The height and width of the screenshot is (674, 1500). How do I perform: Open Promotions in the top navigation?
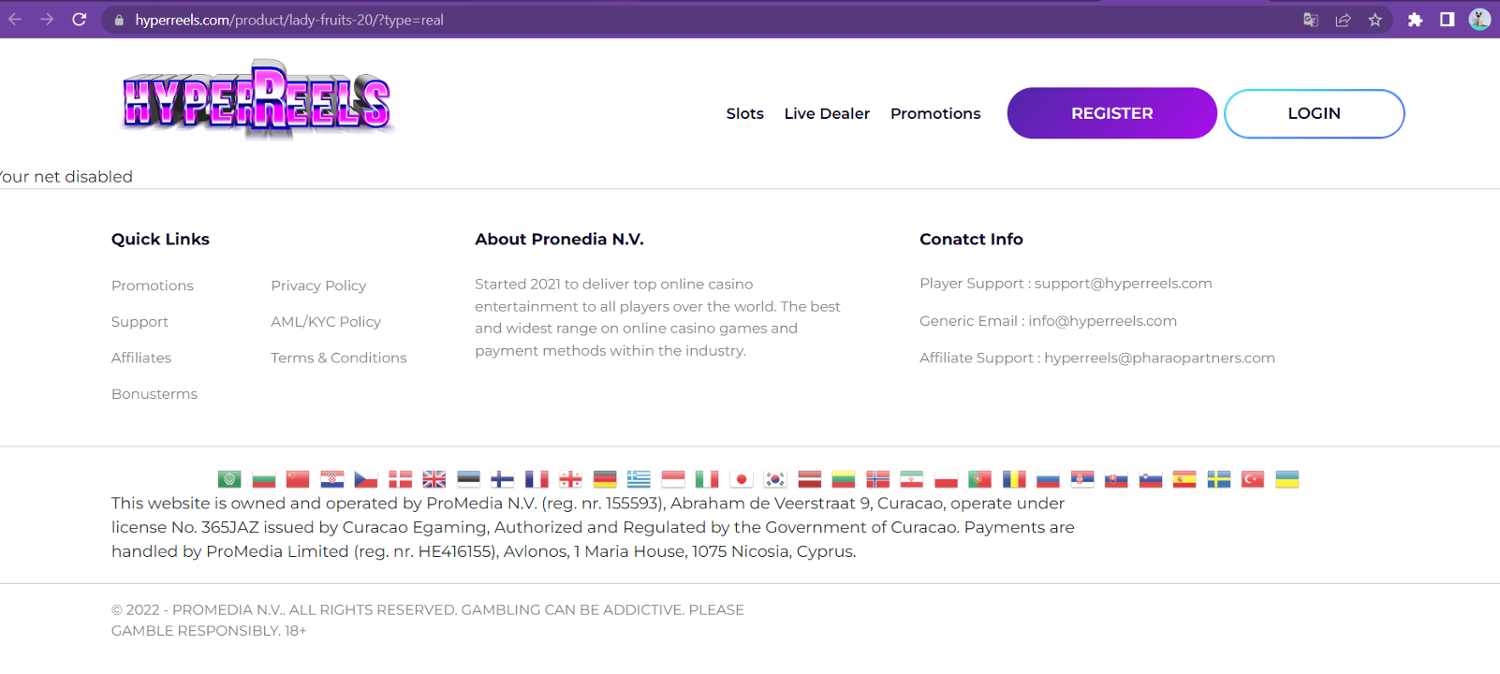pyautogui.click(x=935, y=114)
